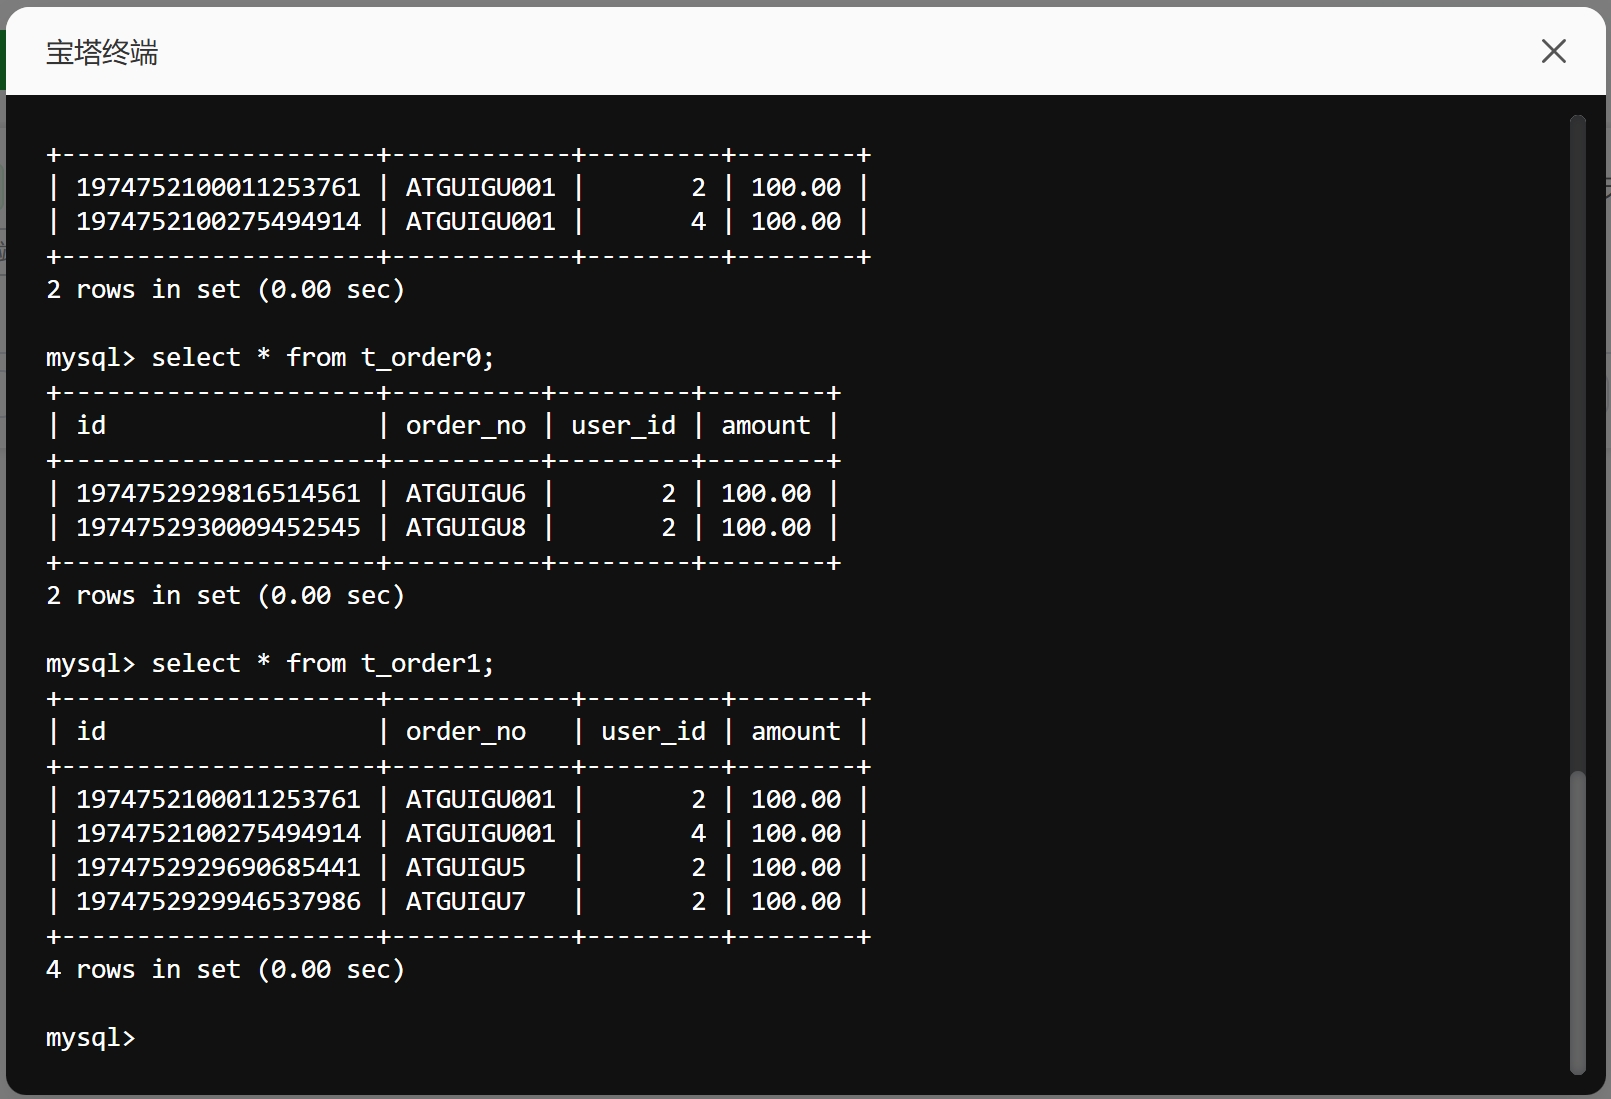Click the terminal's vertical scrollbar thumb
The width and height of the screenshot is (1611, 1099).
point(1577,920)
